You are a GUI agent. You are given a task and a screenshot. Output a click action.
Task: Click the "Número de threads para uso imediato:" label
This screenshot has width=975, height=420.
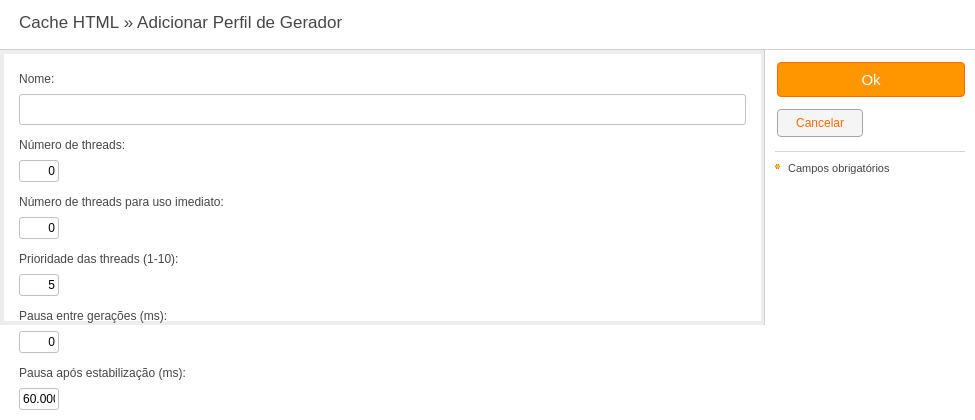point(121,202)
